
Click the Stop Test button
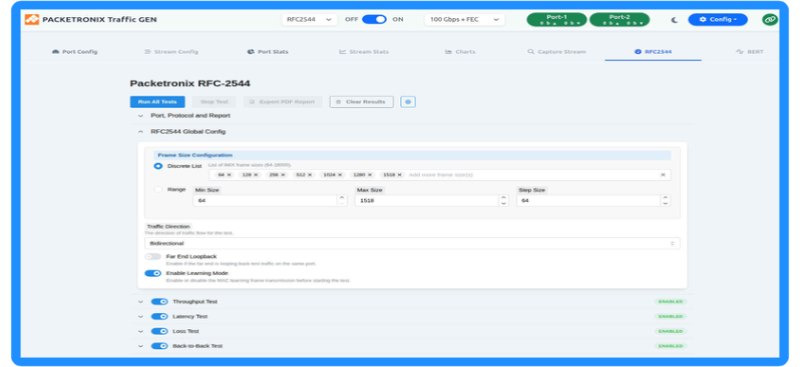tap(214, 102)
